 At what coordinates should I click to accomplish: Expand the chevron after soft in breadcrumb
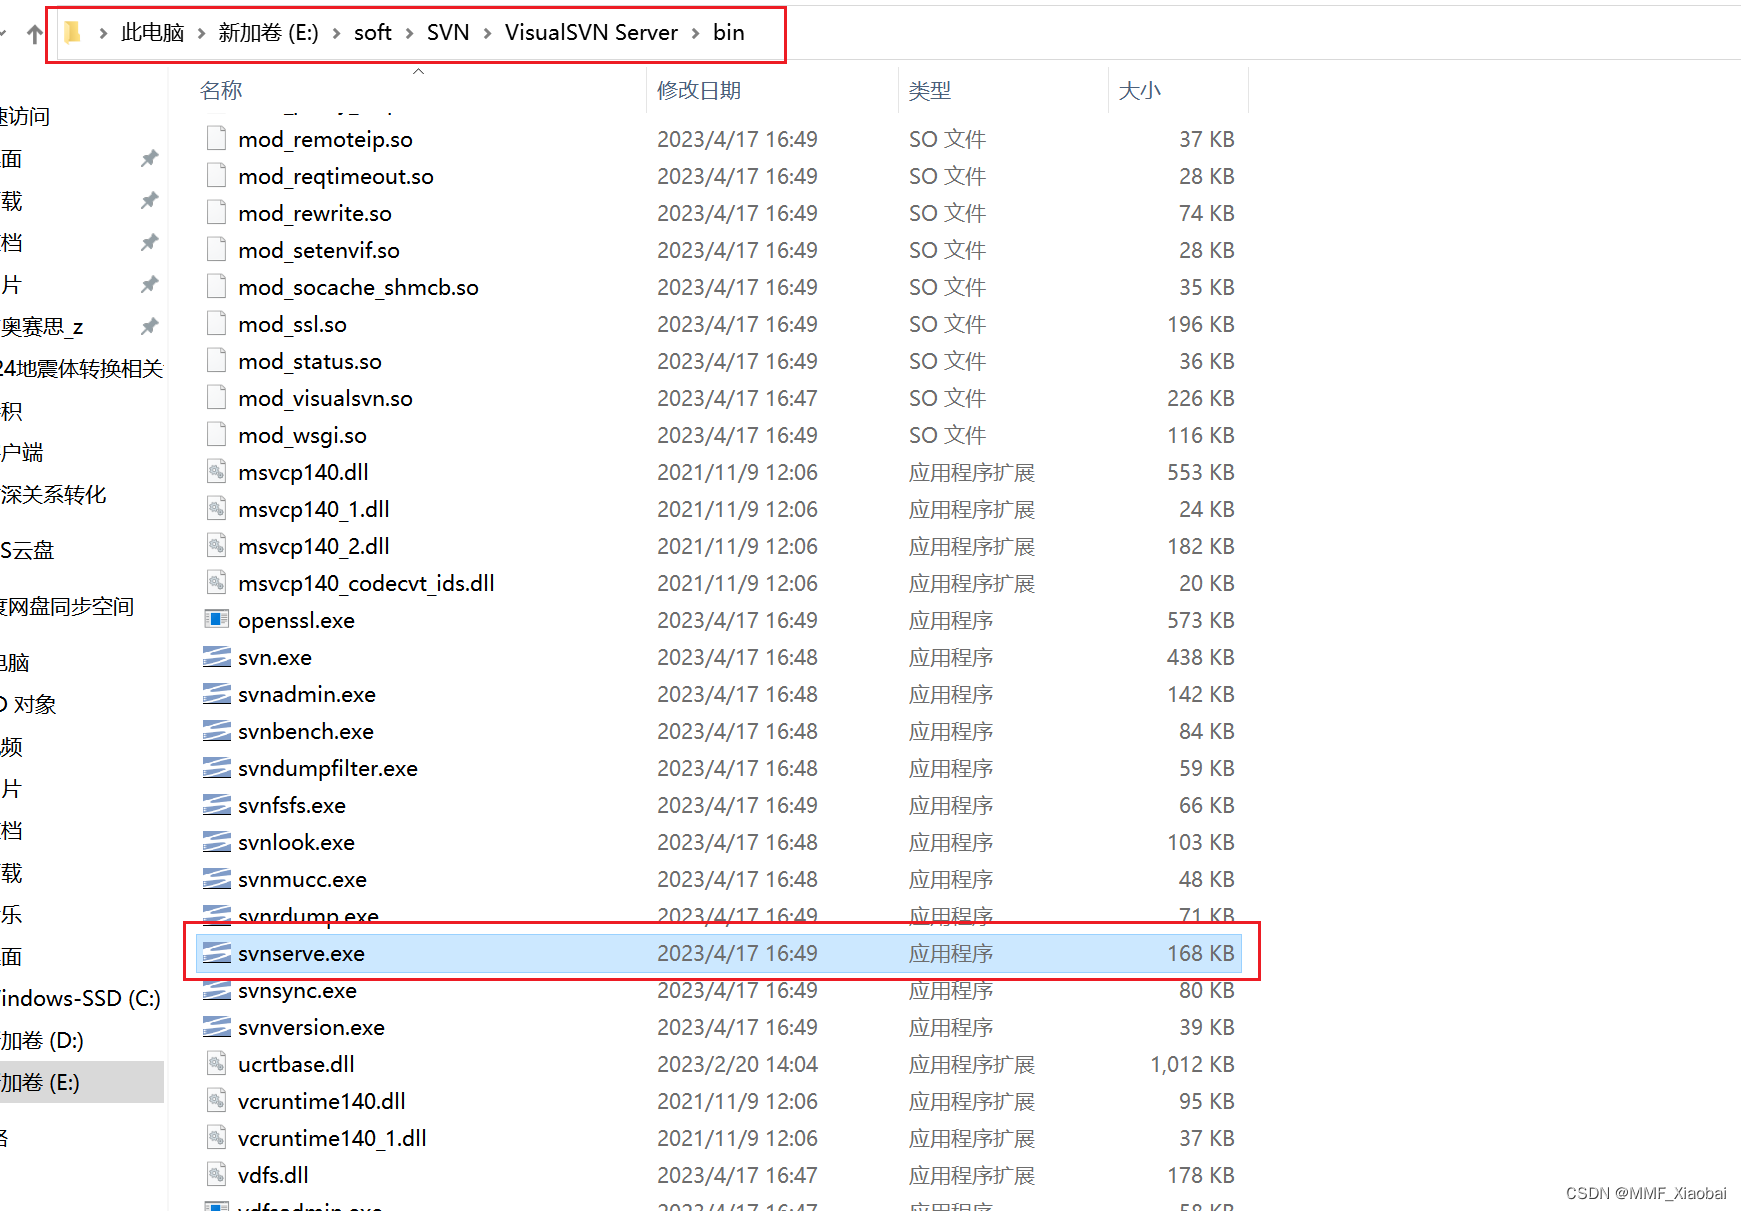point(409,33)
